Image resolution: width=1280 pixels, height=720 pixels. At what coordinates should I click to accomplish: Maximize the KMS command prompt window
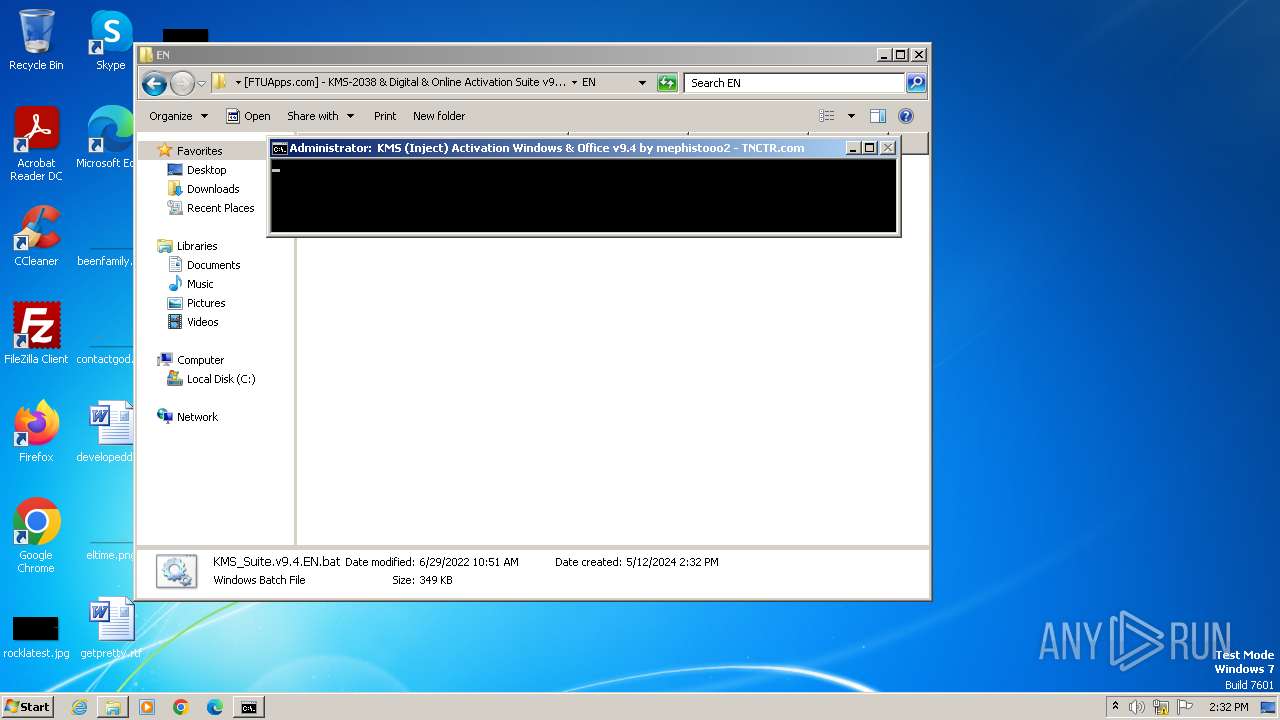coord(870,148)
